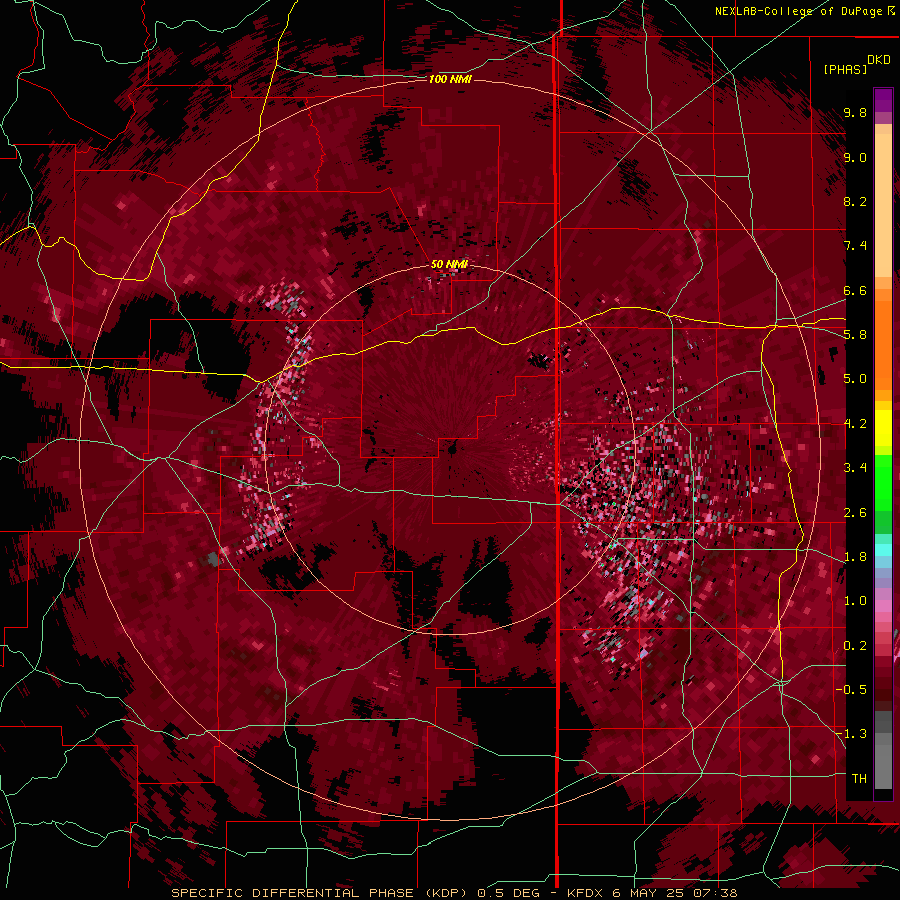Select the 50 NMI range ring label
The image size is (900, 900).
pos(449,264)
